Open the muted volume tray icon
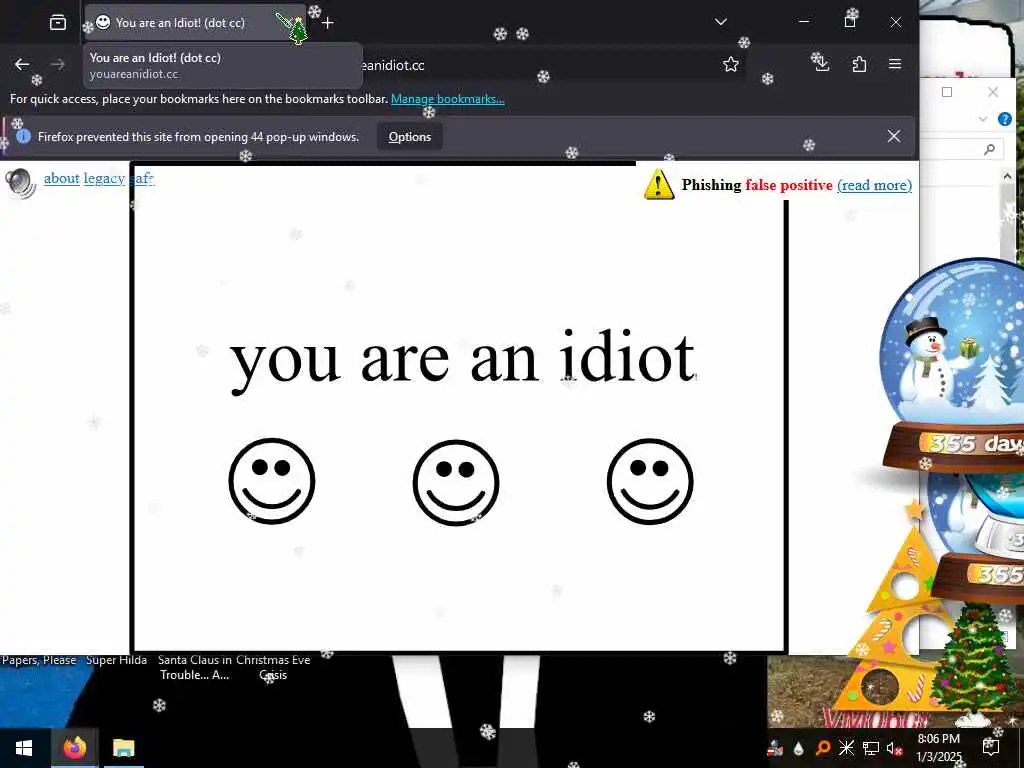Viewport: 1024px width, 768px height. tap(893, 748)
